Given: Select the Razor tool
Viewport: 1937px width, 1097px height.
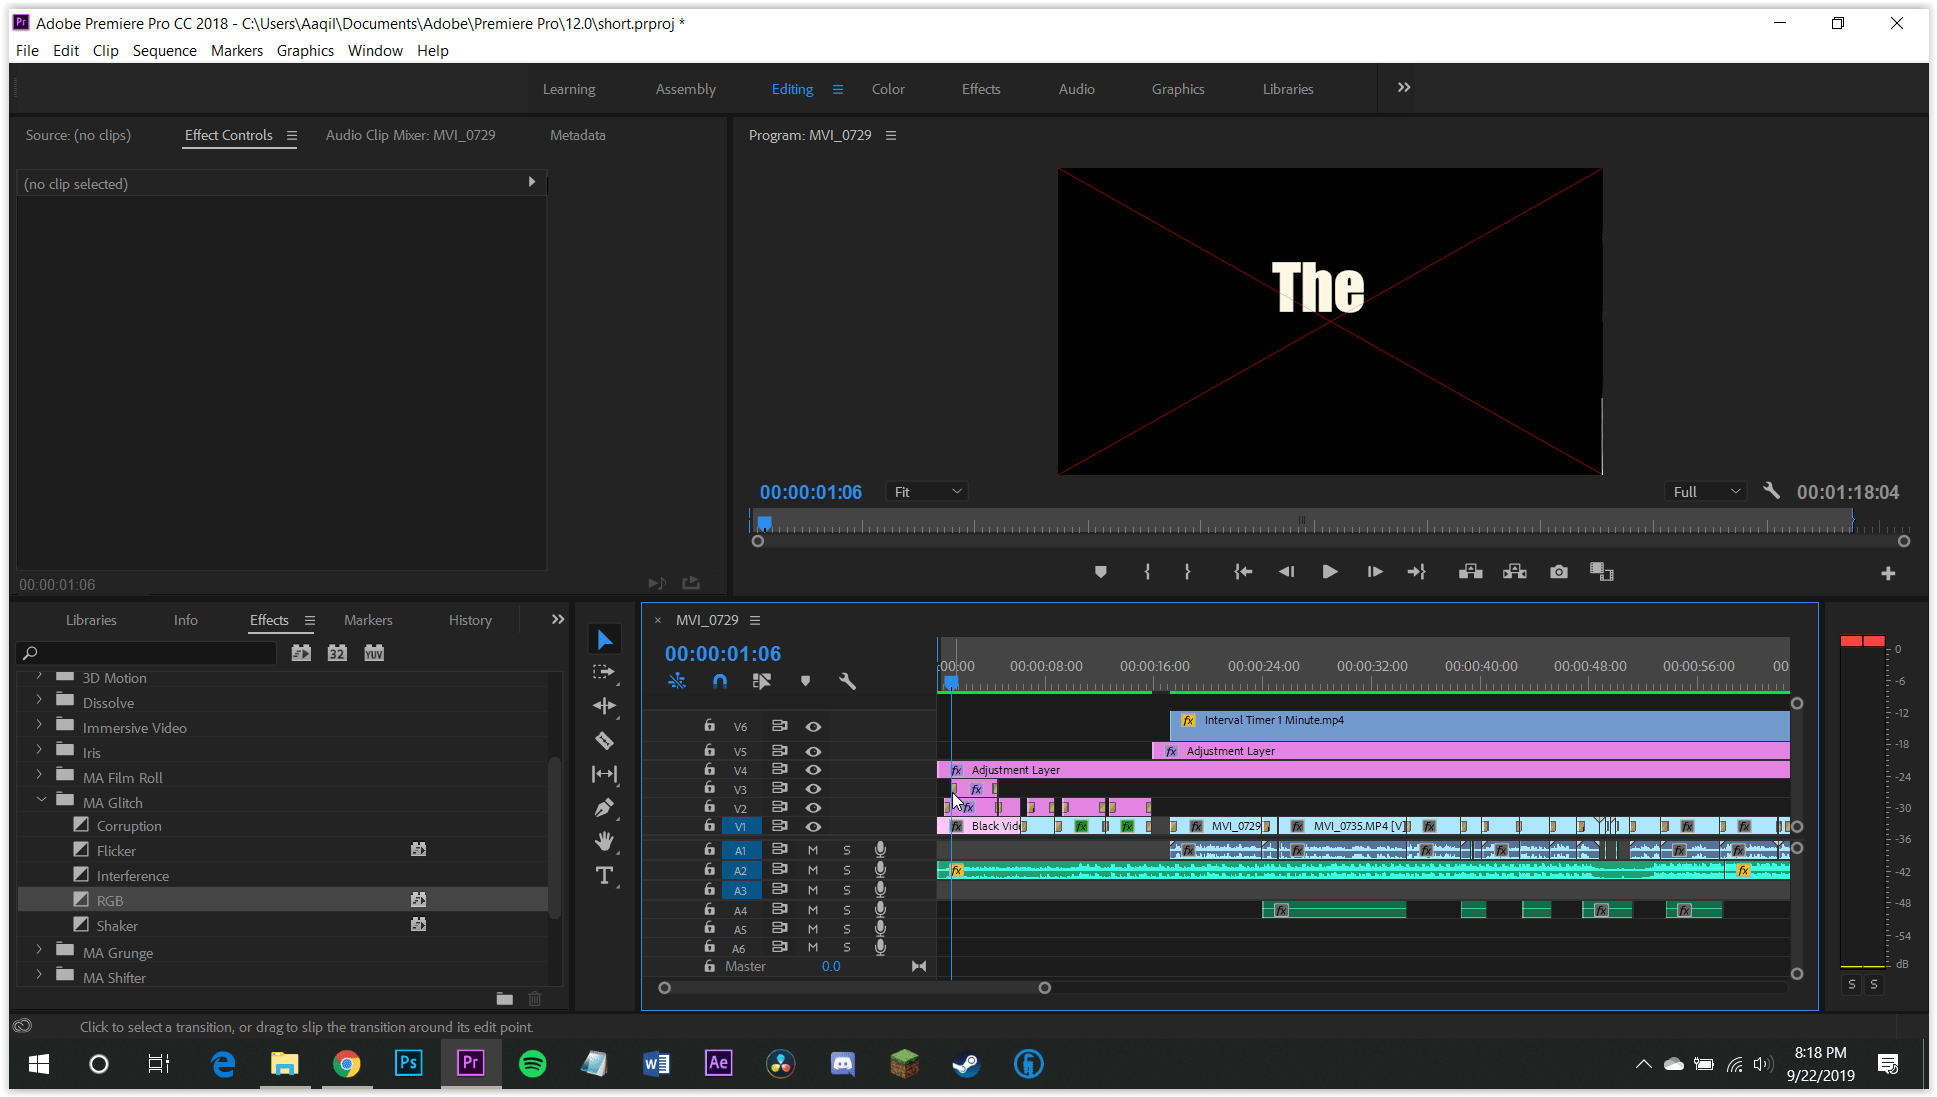Looking at the screenshot, I should 605,740.
